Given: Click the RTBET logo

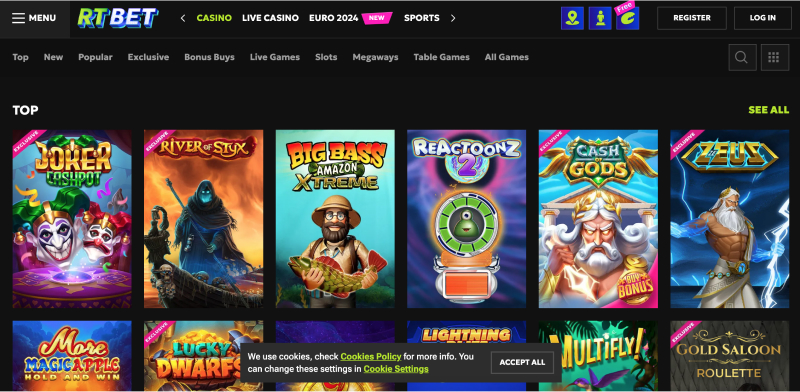Looking at the screenshot, I should point(118,18).
